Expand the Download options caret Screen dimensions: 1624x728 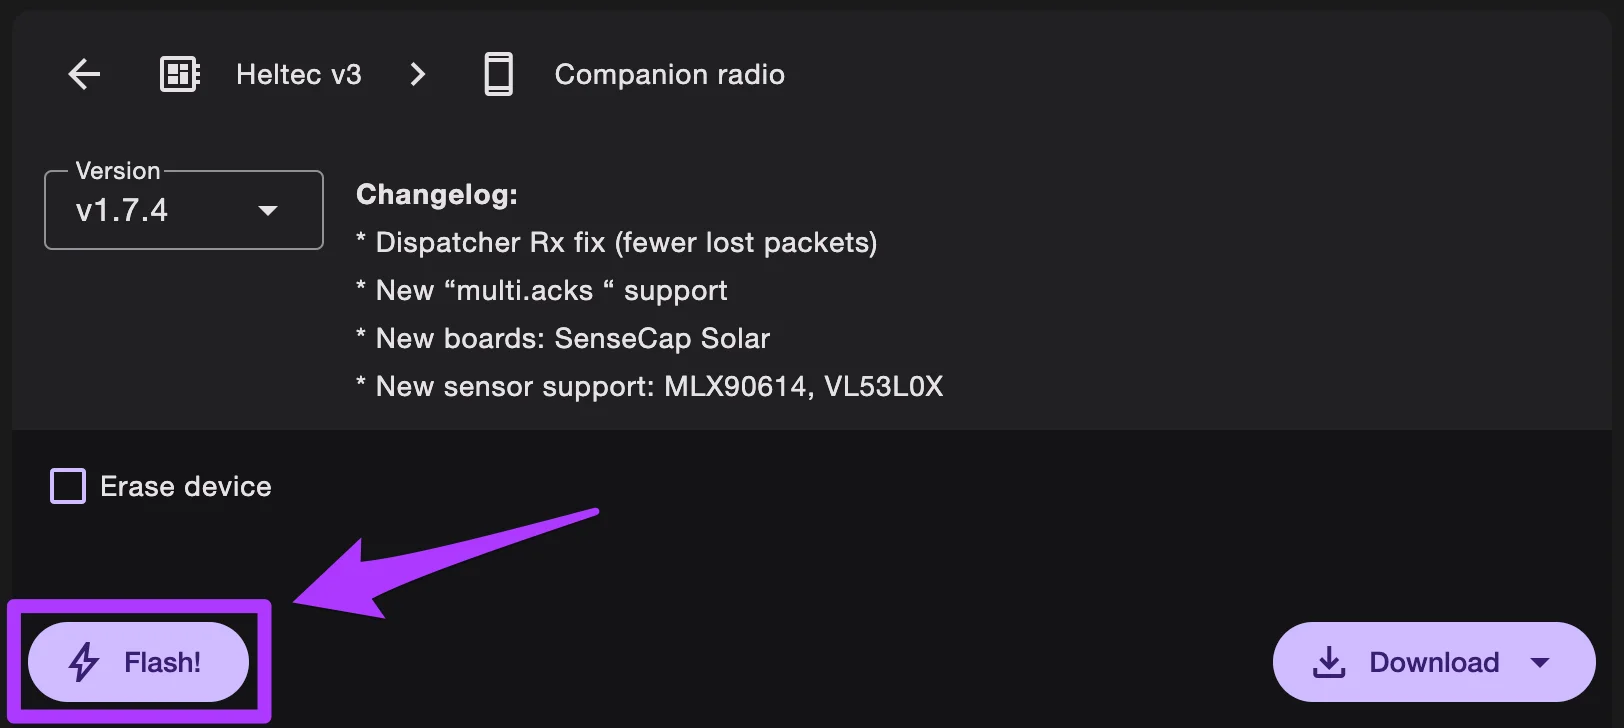coord(1541,661)
